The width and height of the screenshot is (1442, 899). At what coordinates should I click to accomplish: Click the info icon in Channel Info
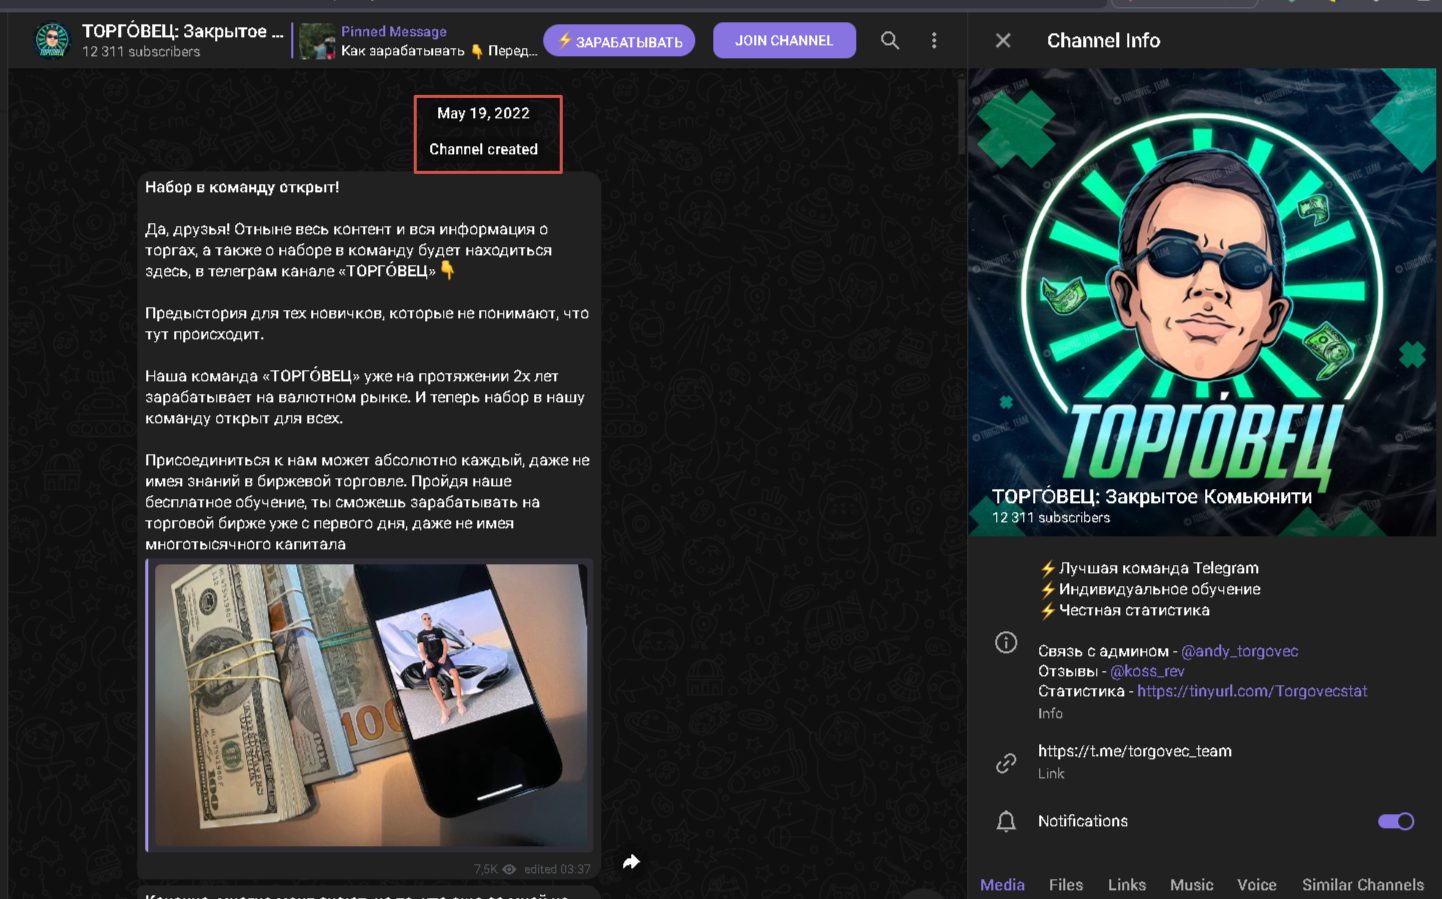[x=1006, y=642]
